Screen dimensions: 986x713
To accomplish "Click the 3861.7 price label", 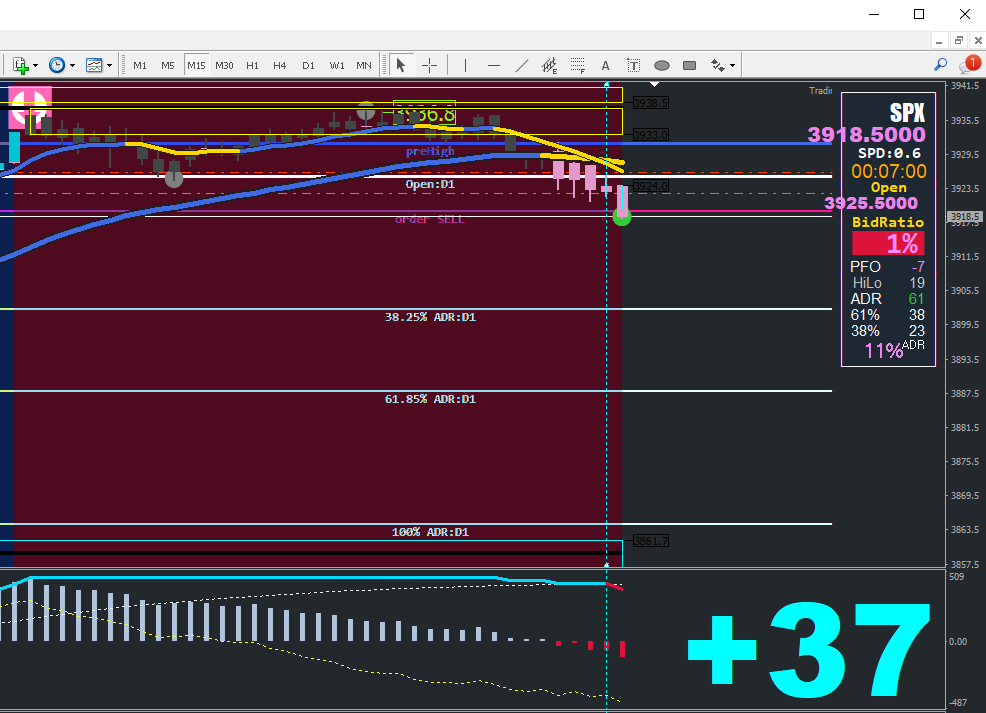I will tap(651, 541).
